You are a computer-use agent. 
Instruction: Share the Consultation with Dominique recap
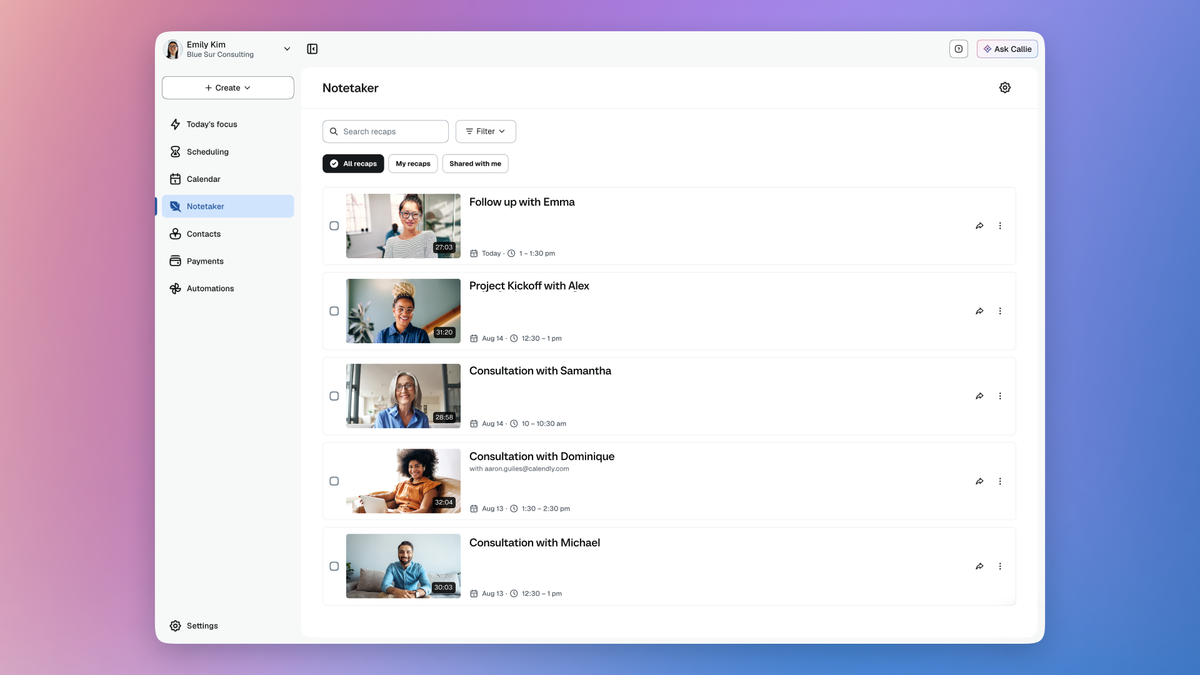(x=979, y=481)
